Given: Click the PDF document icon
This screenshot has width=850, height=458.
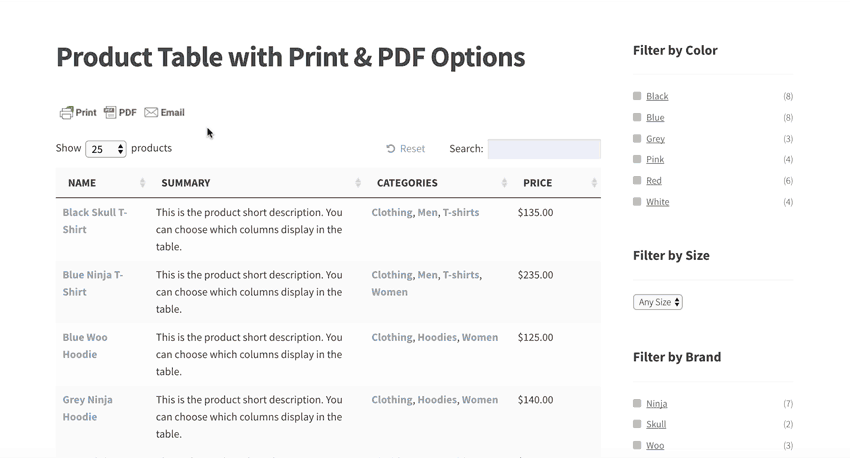Looking at the screenshot, I should coord(110,112).
